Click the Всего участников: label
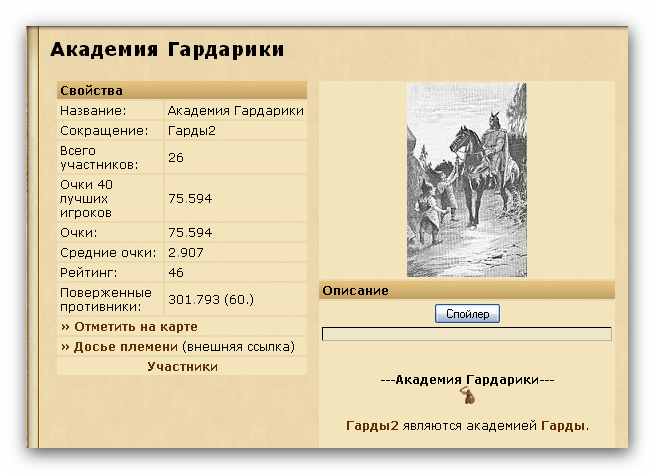 (x=99, y=157)
